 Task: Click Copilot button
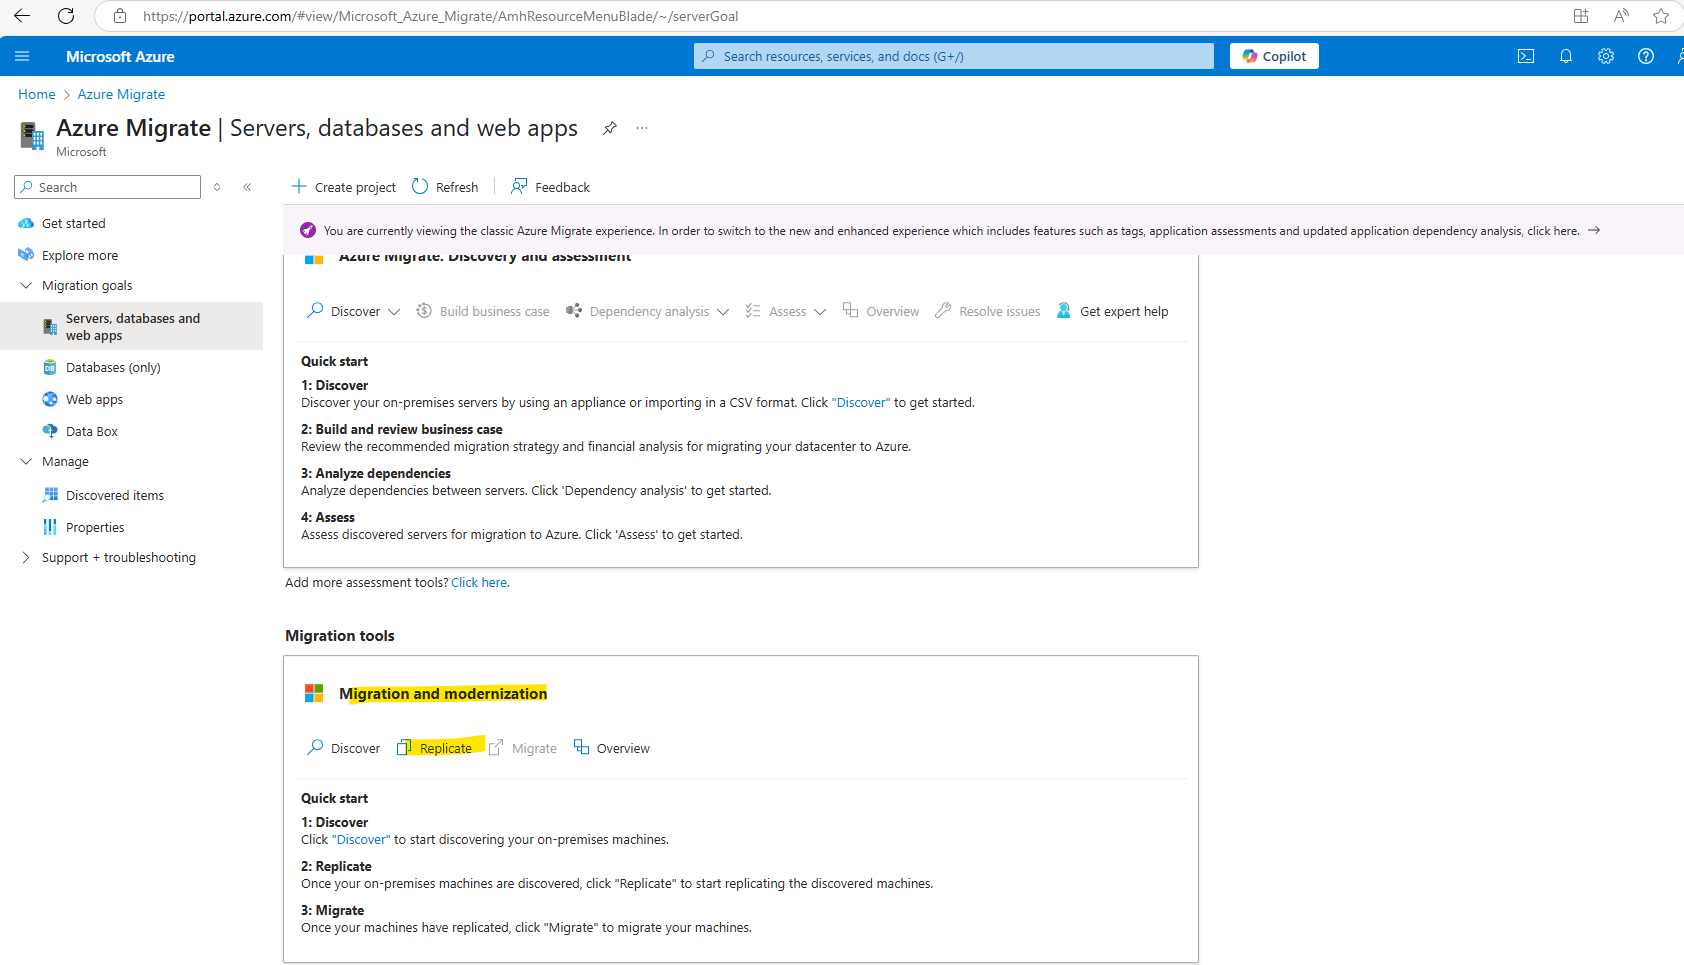coord(1274,56)
